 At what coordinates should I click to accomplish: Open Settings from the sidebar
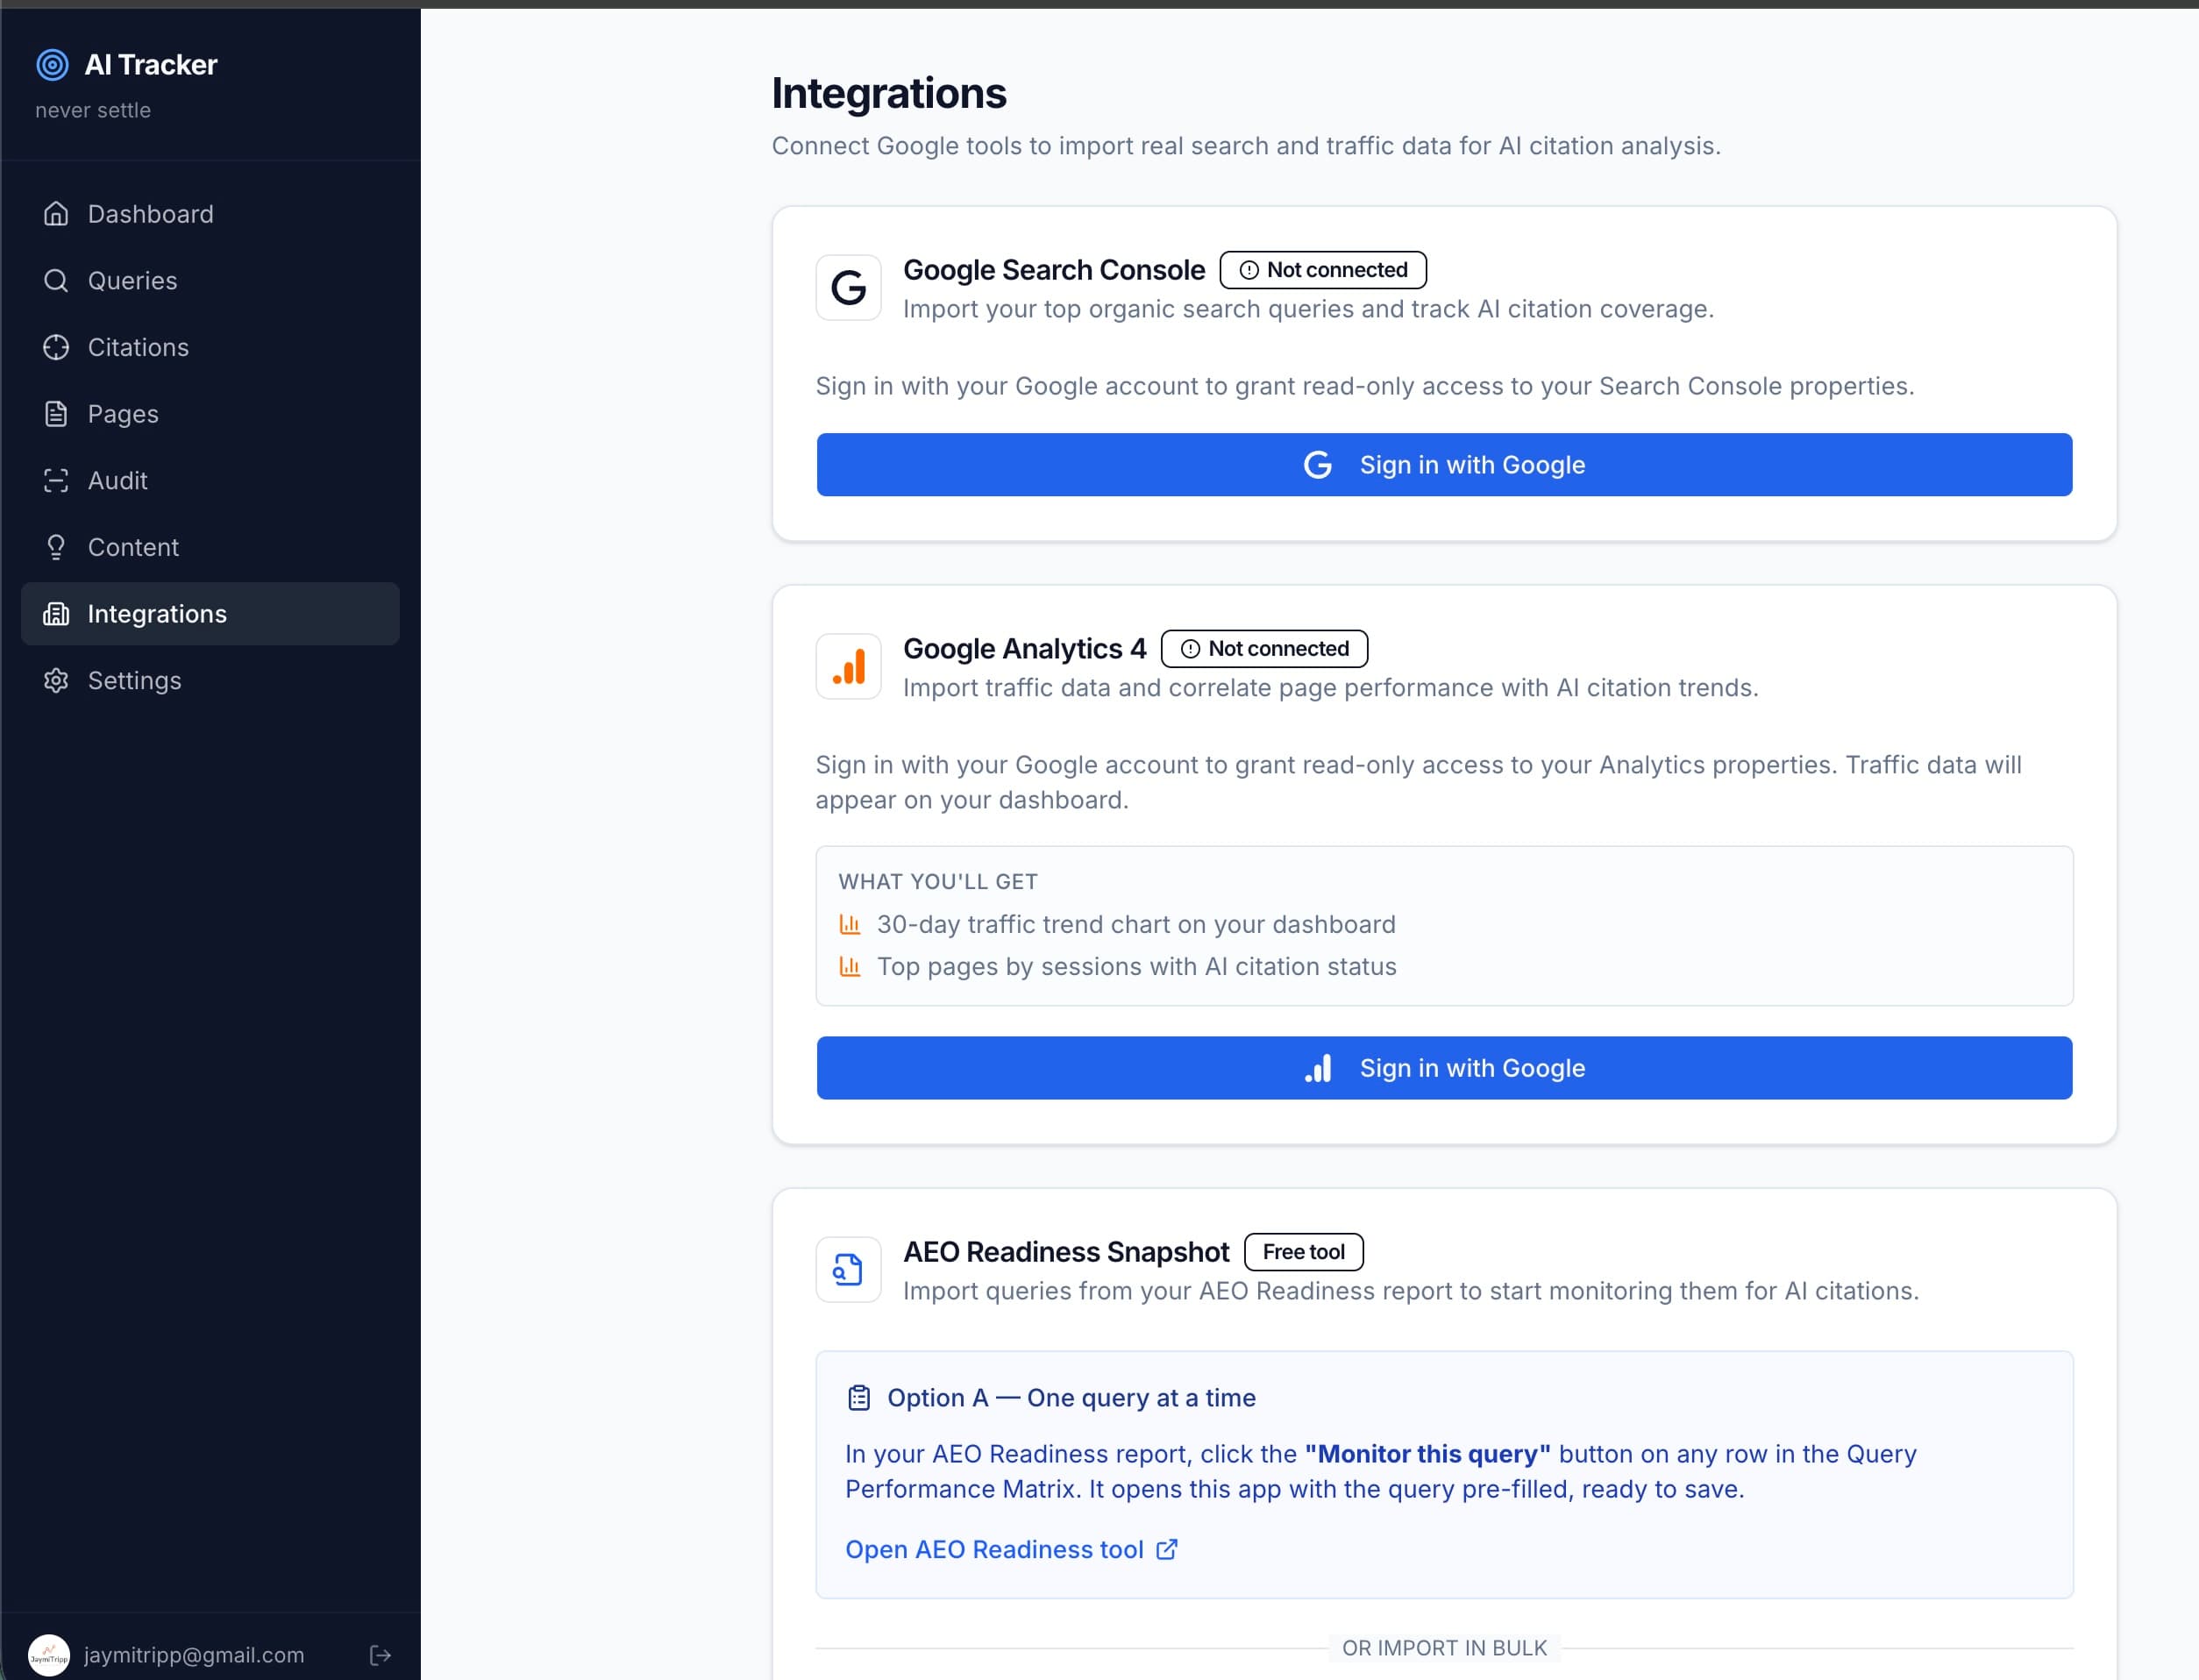[210, 681]
